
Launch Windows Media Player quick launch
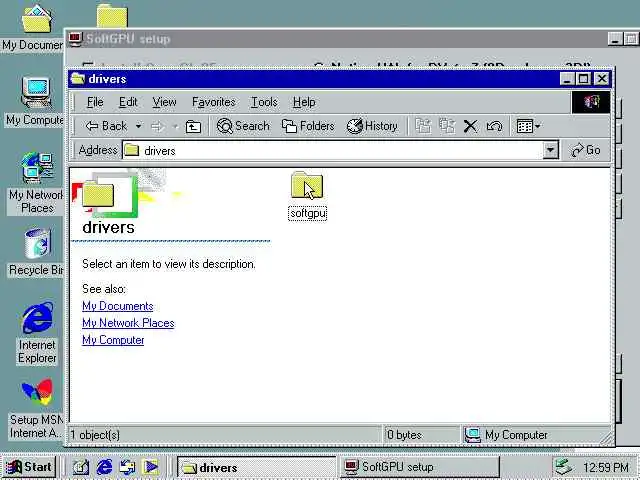pos(151,467)
